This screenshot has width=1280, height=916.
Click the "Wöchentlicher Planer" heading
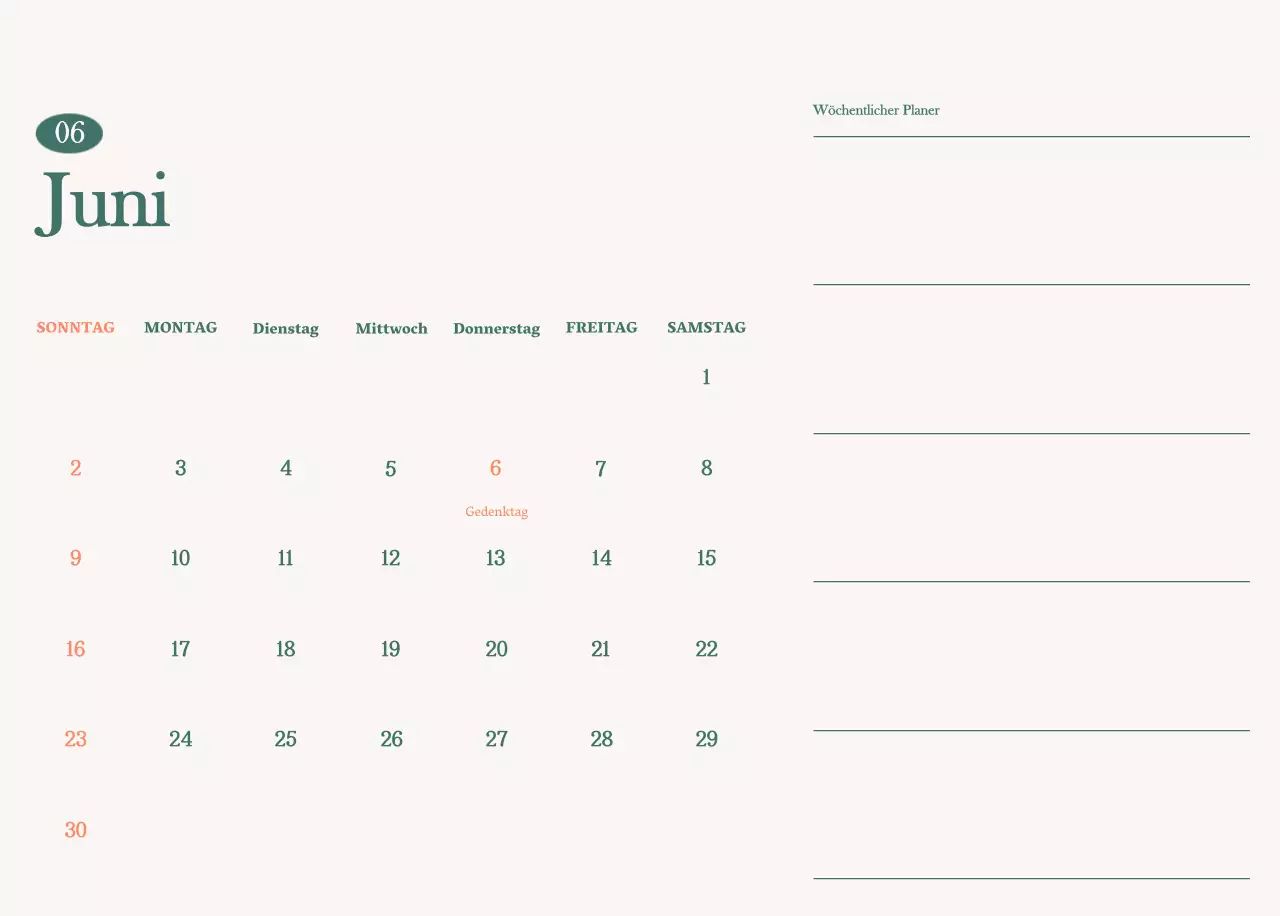click(876, 110)
